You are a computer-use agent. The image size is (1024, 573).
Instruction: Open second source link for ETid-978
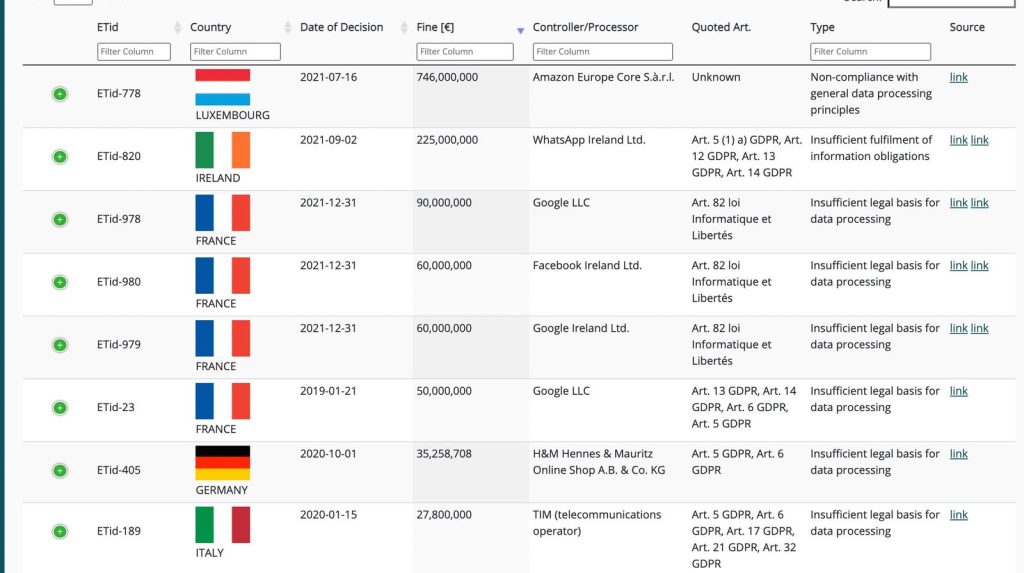coord(980,203)
